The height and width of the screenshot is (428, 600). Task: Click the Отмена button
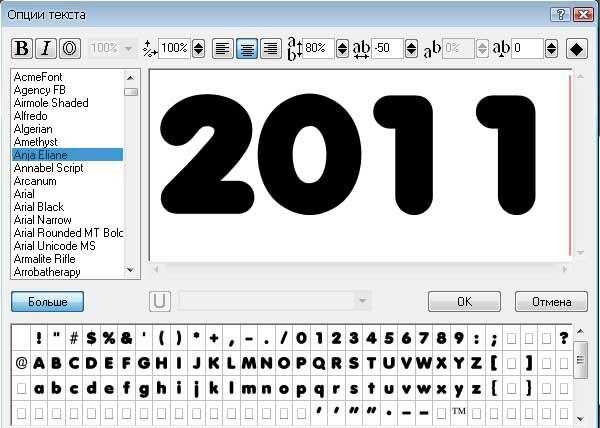point(551,302)
